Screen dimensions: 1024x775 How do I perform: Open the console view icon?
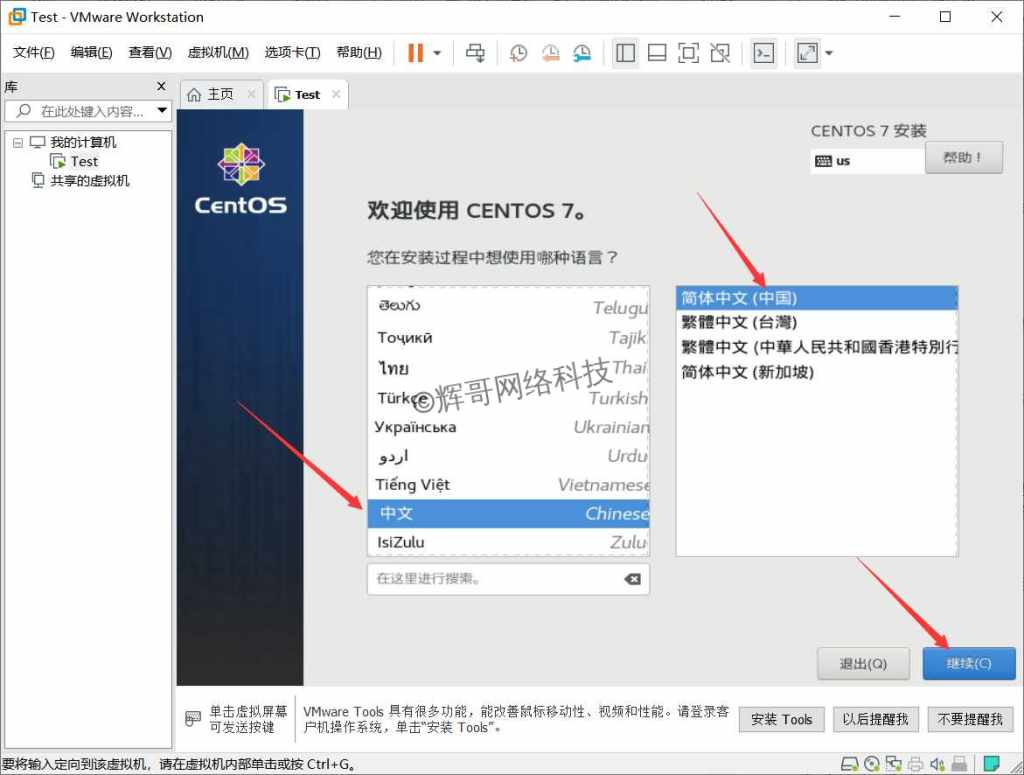(x=763, y=53)
